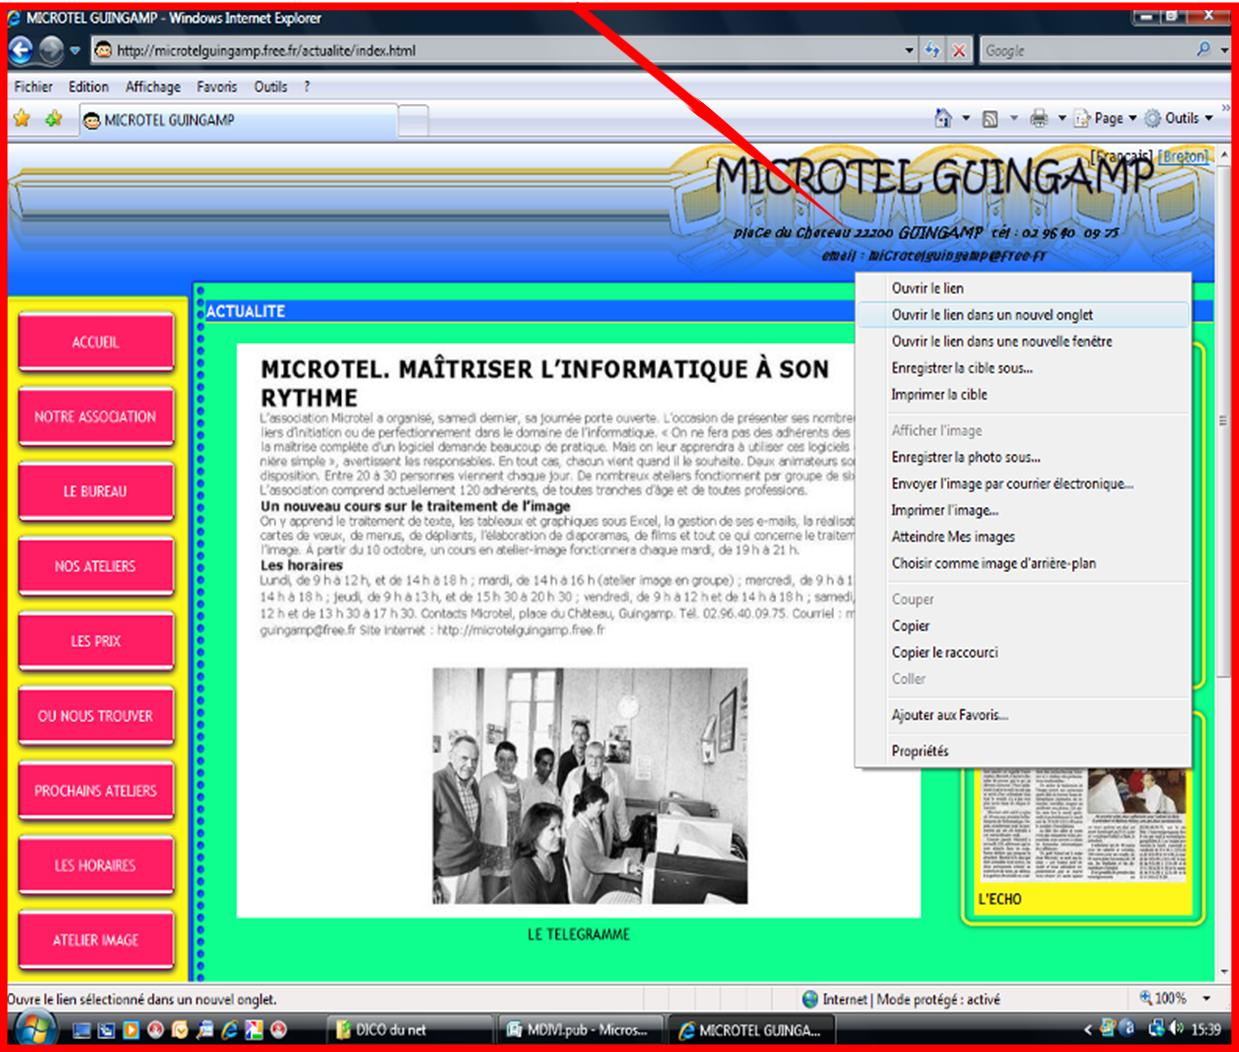Open the search provider dropdown arrow

[1225, 49]
